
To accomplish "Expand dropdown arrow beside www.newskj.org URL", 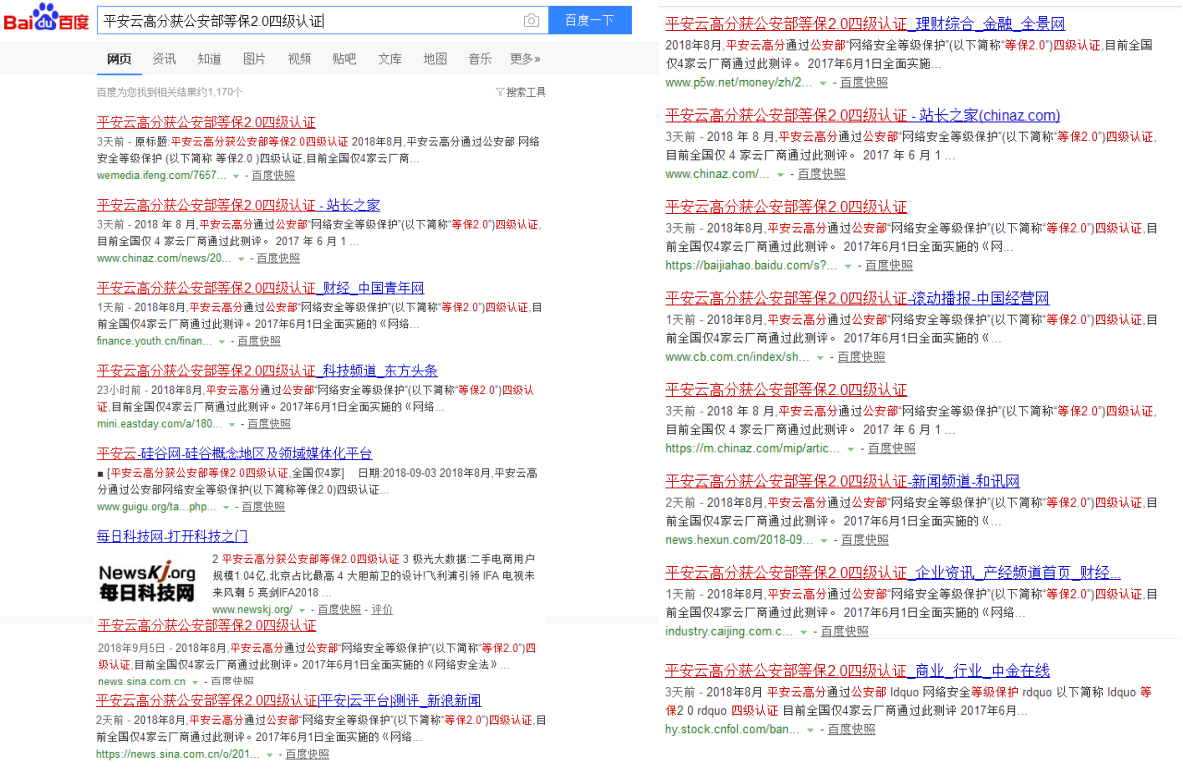I will [303, 611].
